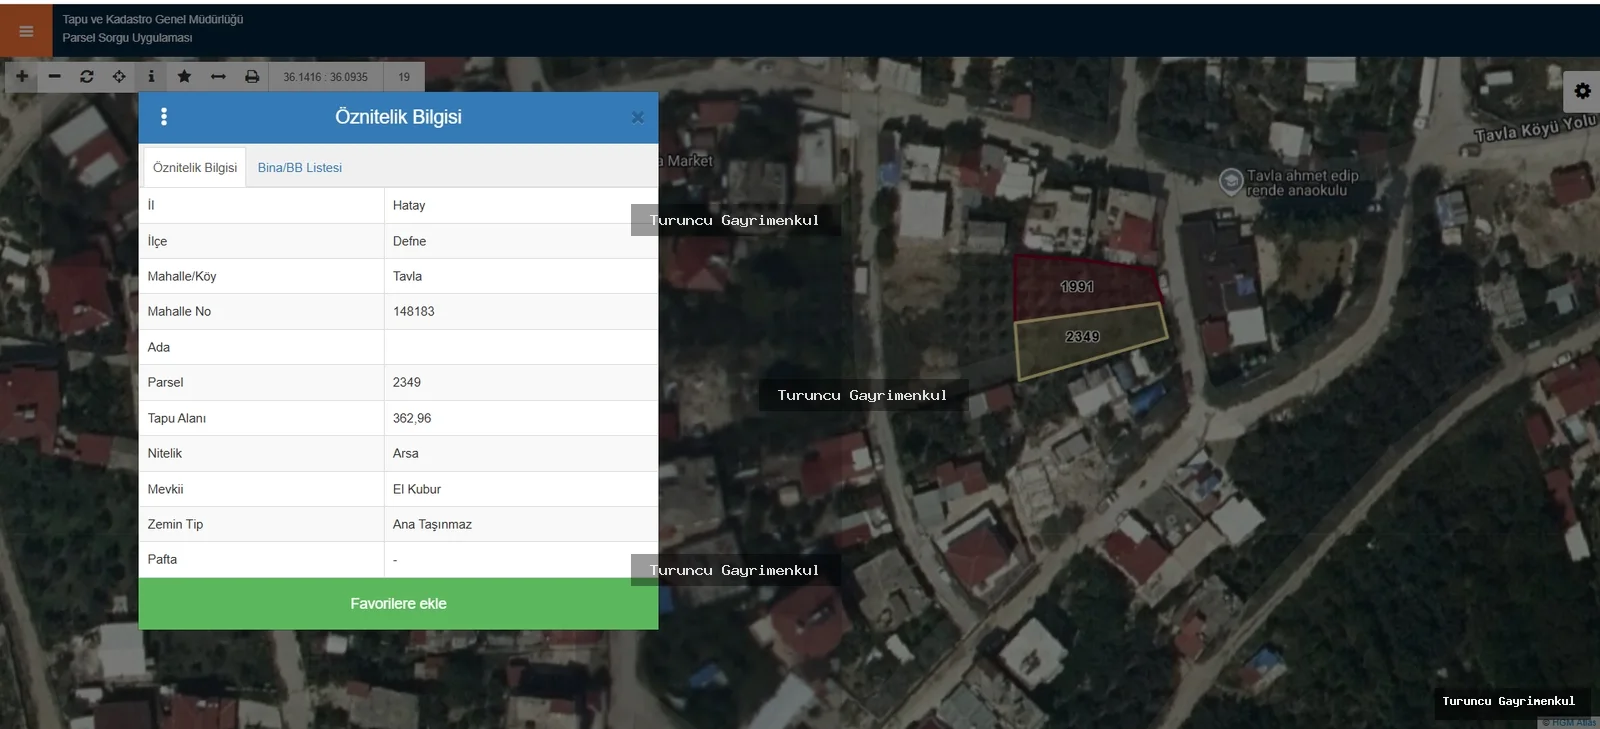Click the Mahalle/Köy field label
Screen dimensions: 1600x729
[x=182, y=276]
